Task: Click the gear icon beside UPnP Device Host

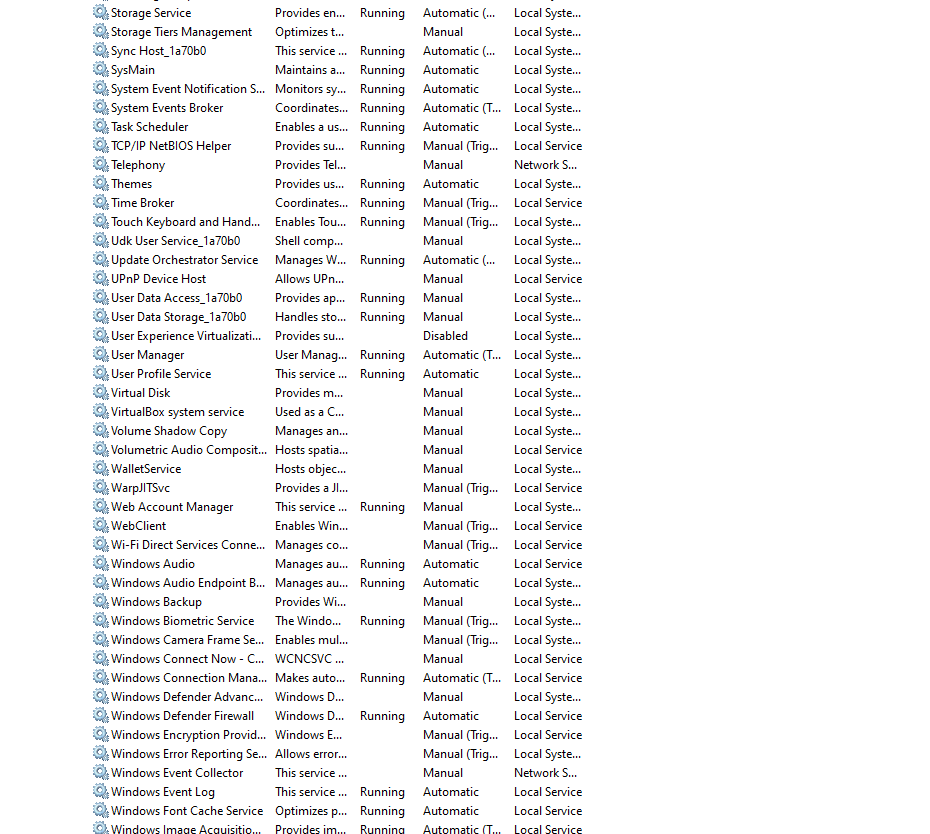Action: [101, 278]
